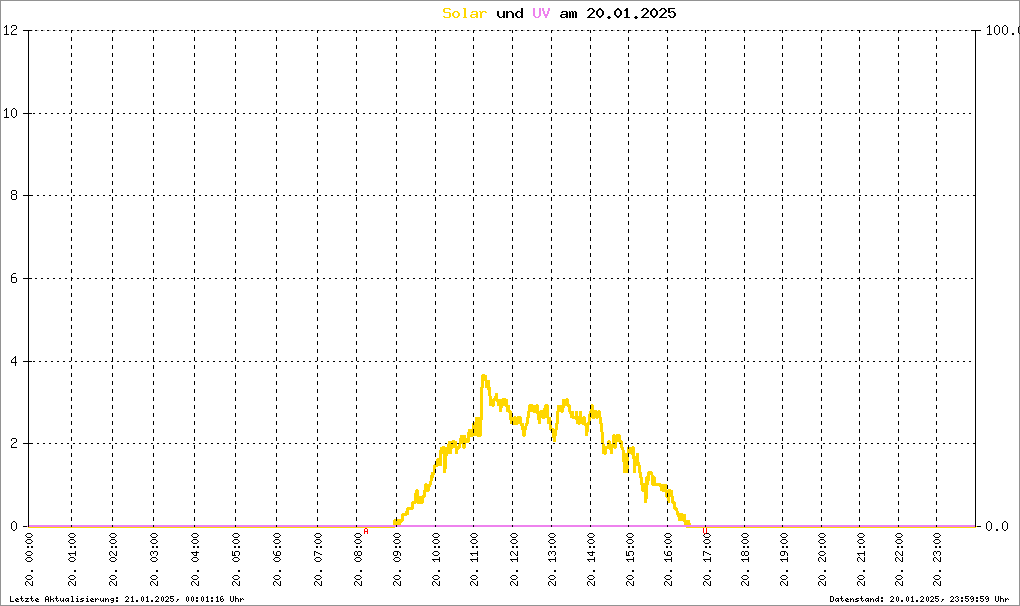Viewport: 1020px width, 606px height.
Task: Click the left axis value '4'
Action: tap(14, 361)
